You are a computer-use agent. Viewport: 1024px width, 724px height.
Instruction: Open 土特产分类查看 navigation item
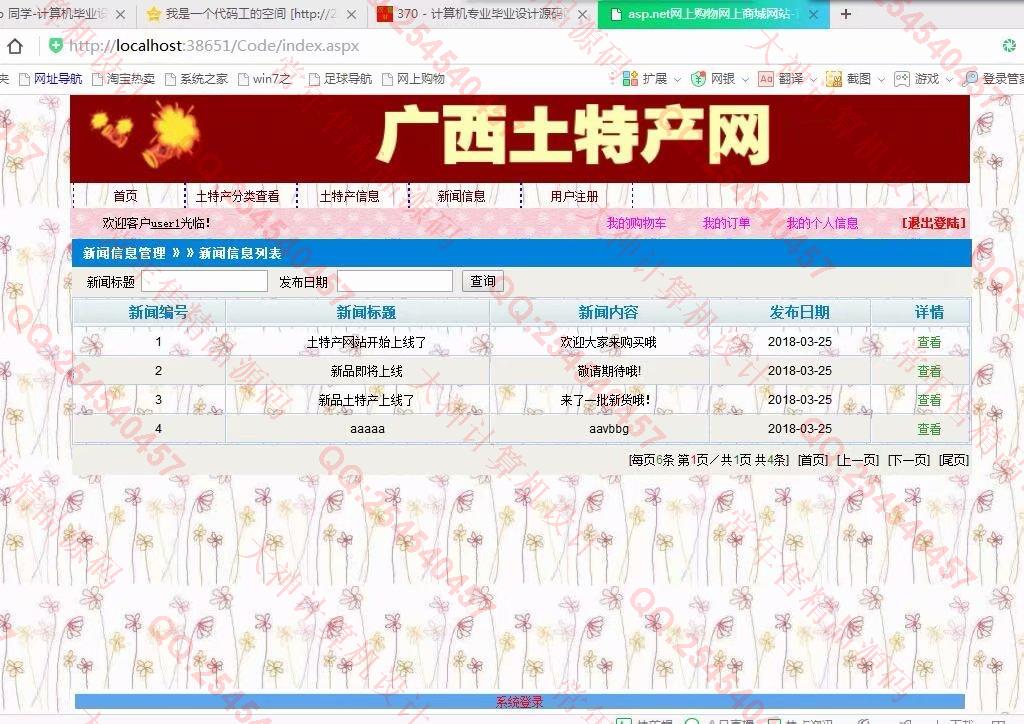(238, 197)
